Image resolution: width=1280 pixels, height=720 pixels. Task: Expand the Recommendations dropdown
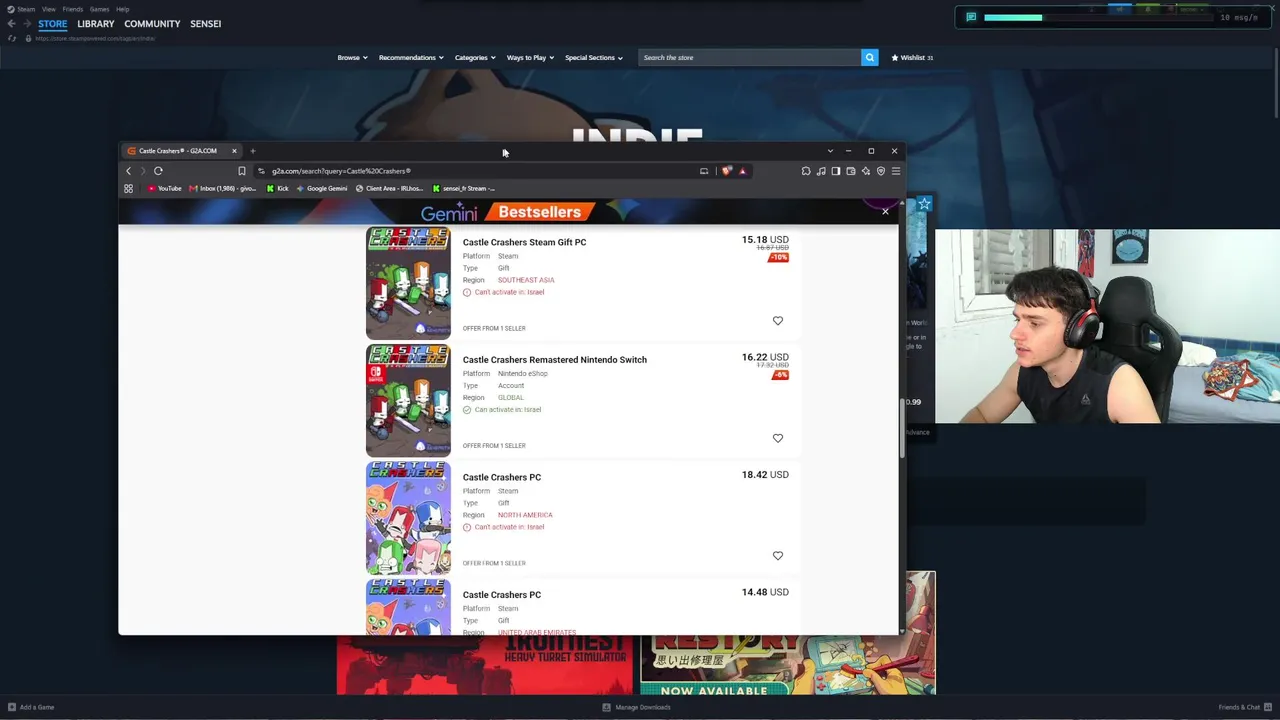(x=410, y=57)
